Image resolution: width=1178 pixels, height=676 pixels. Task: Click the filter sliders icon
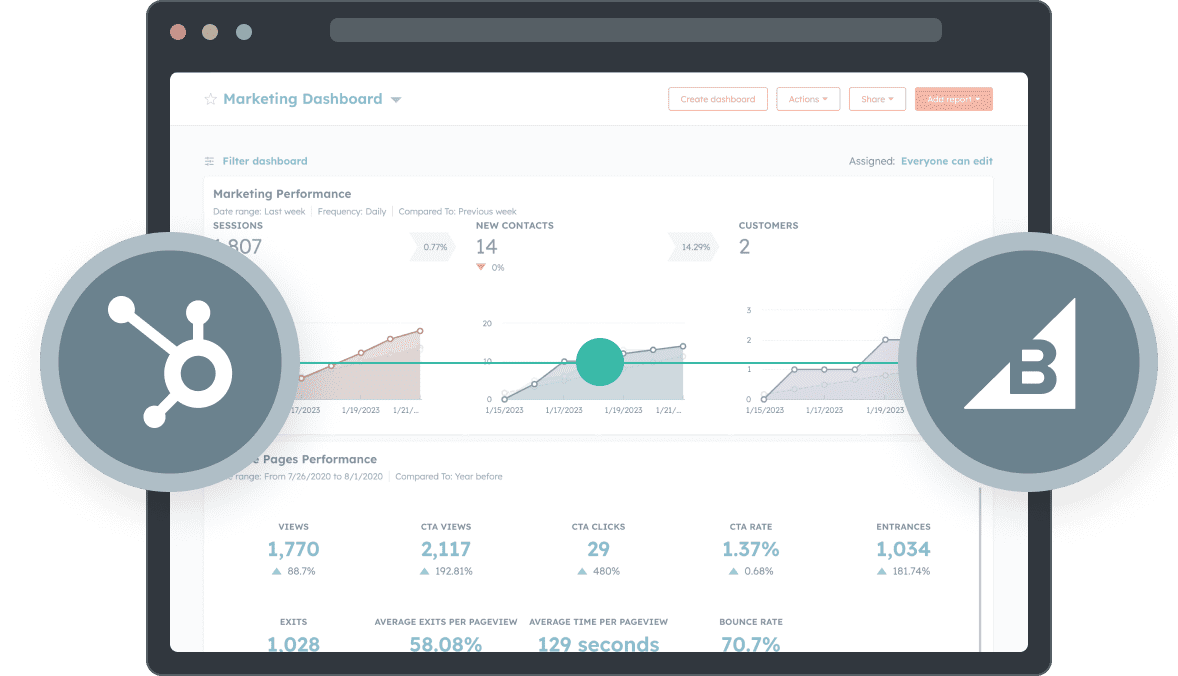(x=210, y=161)
